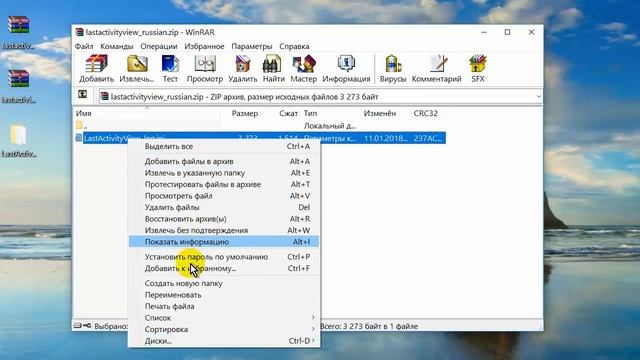Select Печать файла entry
640x360 pixels.
(224, 306)
